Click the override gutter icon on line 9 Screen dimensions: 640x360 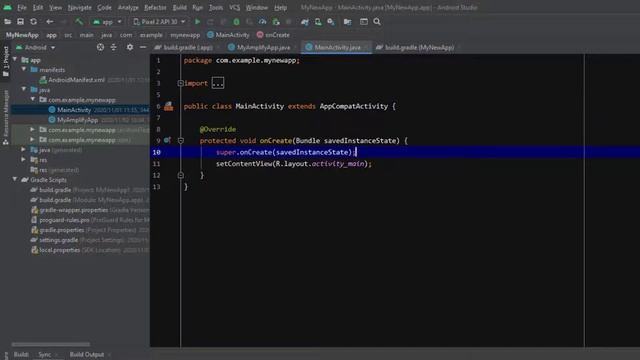coord(167,140)
